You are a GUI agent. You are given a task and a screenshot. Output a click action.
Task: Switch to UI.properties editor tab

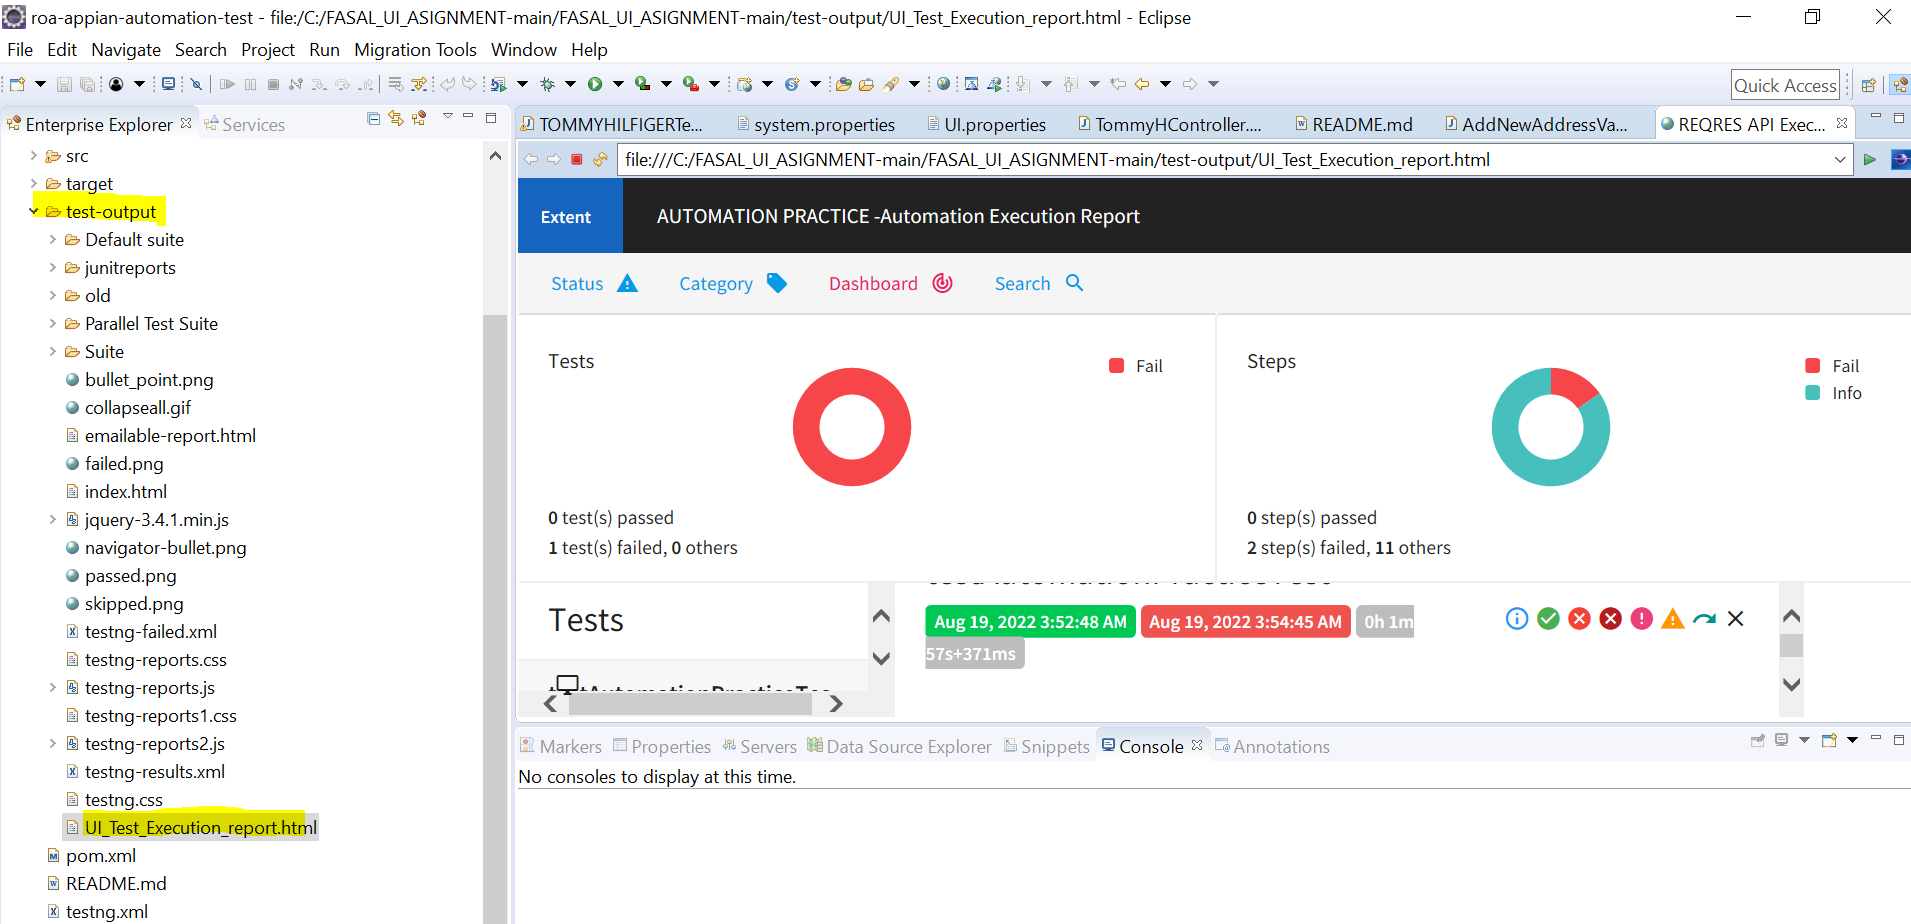pos(986,124)
